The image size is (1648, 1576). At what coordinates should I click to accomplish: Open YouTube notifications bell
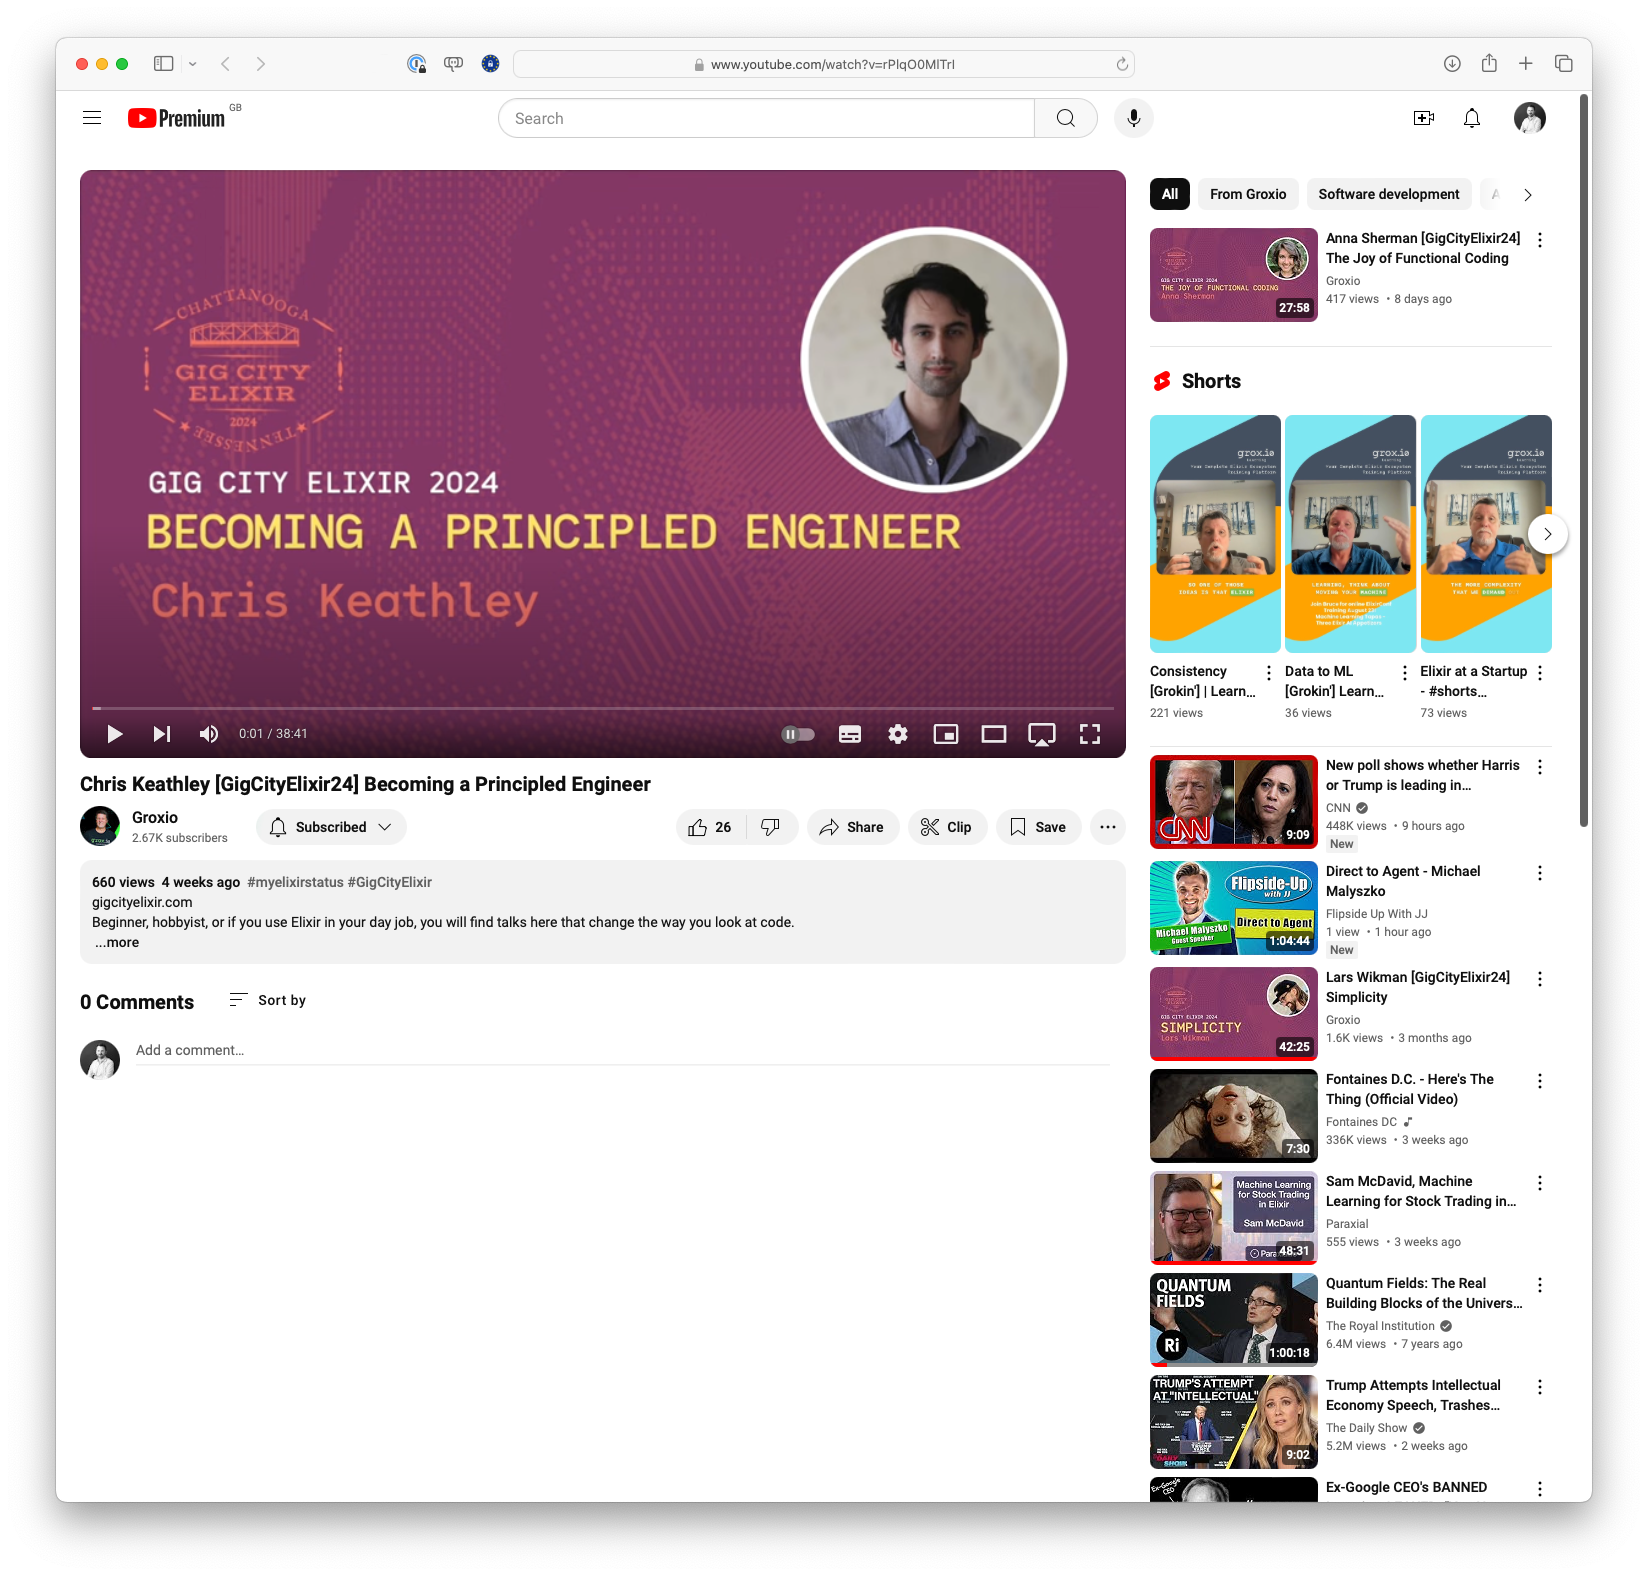click(1471, 117)
